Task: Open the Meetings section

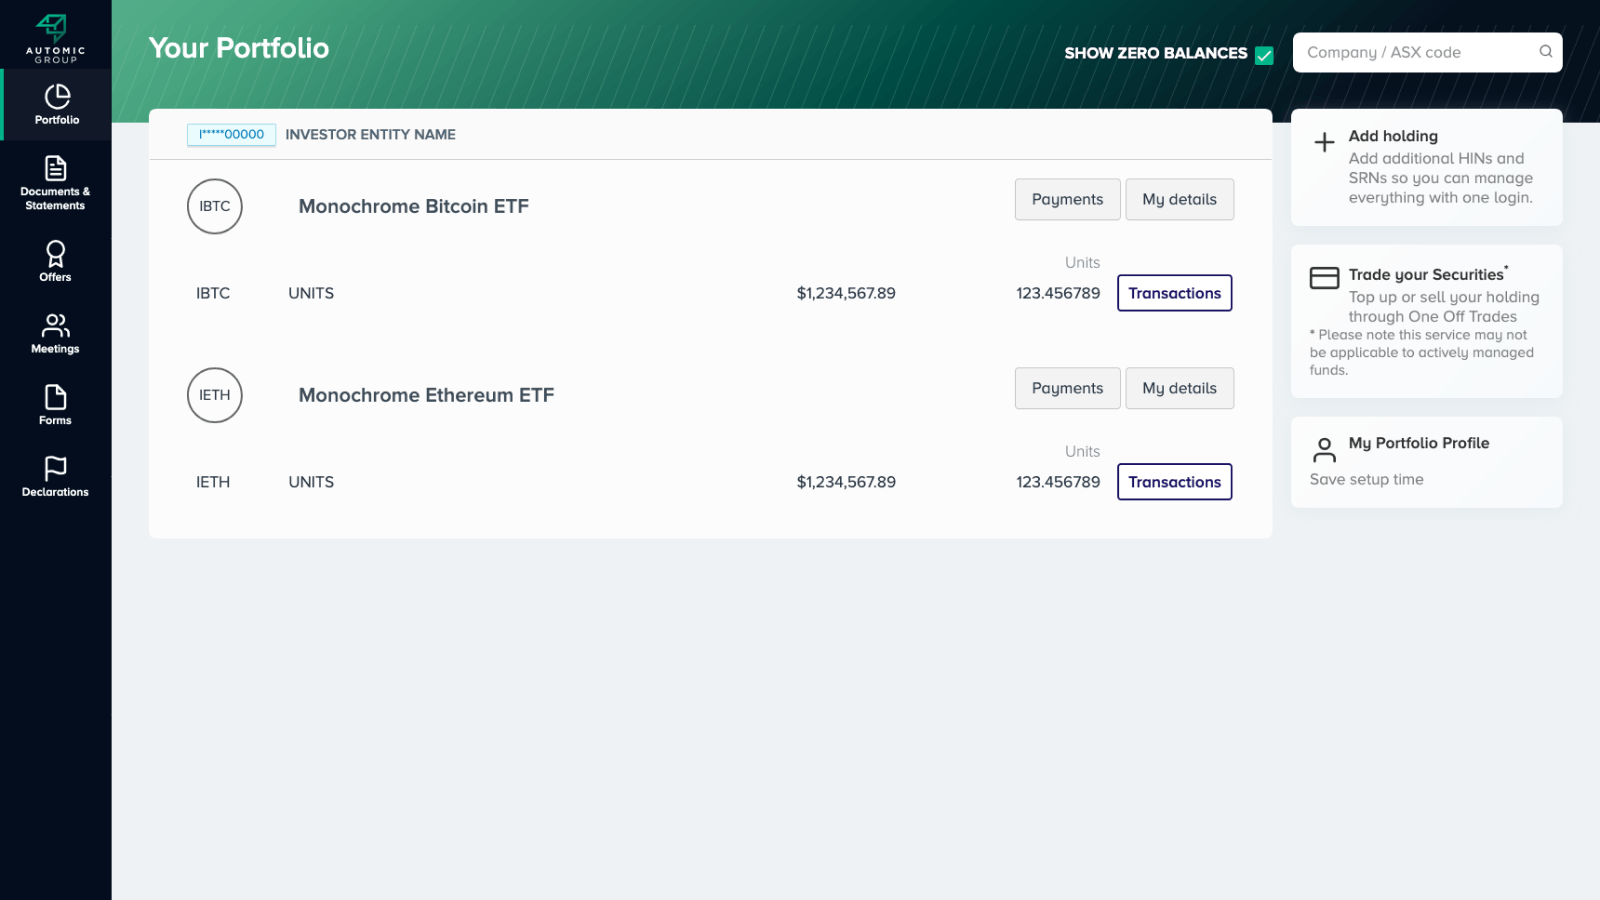Action: [56, 333]
